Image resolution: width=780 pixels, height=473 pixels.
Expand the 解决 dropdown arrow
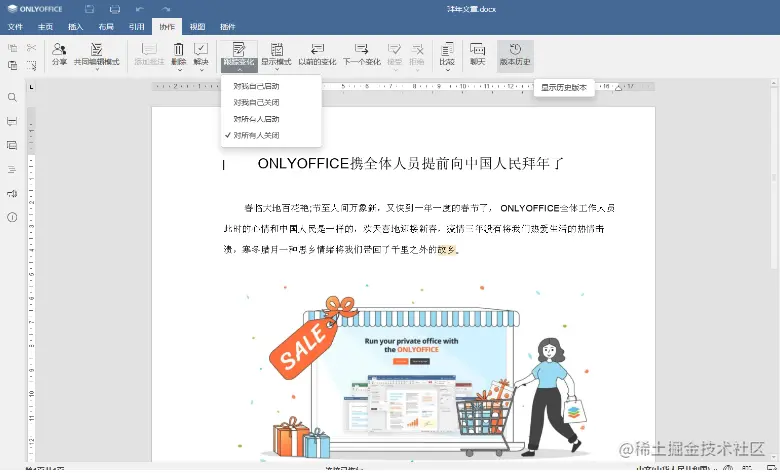pos(201,70)
